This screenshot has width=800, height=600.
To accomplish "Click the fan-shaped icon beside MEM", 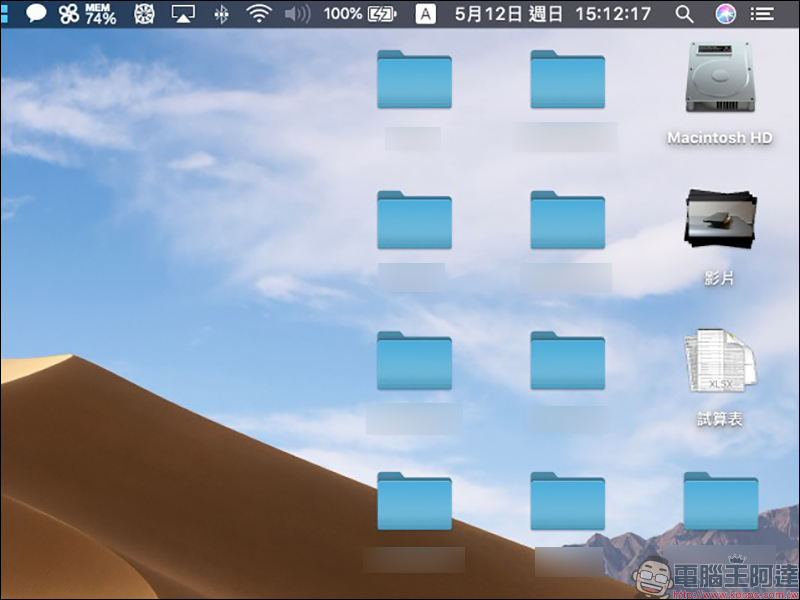I will click(68, 14).
